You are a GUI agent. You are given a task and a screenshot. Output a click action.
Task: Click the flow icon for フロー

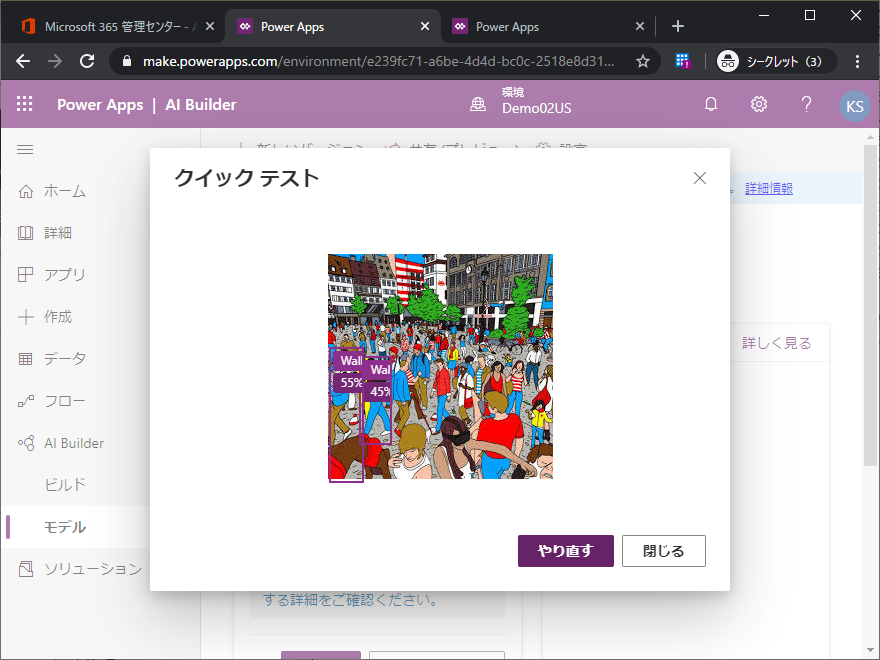[x=26, y=401]
